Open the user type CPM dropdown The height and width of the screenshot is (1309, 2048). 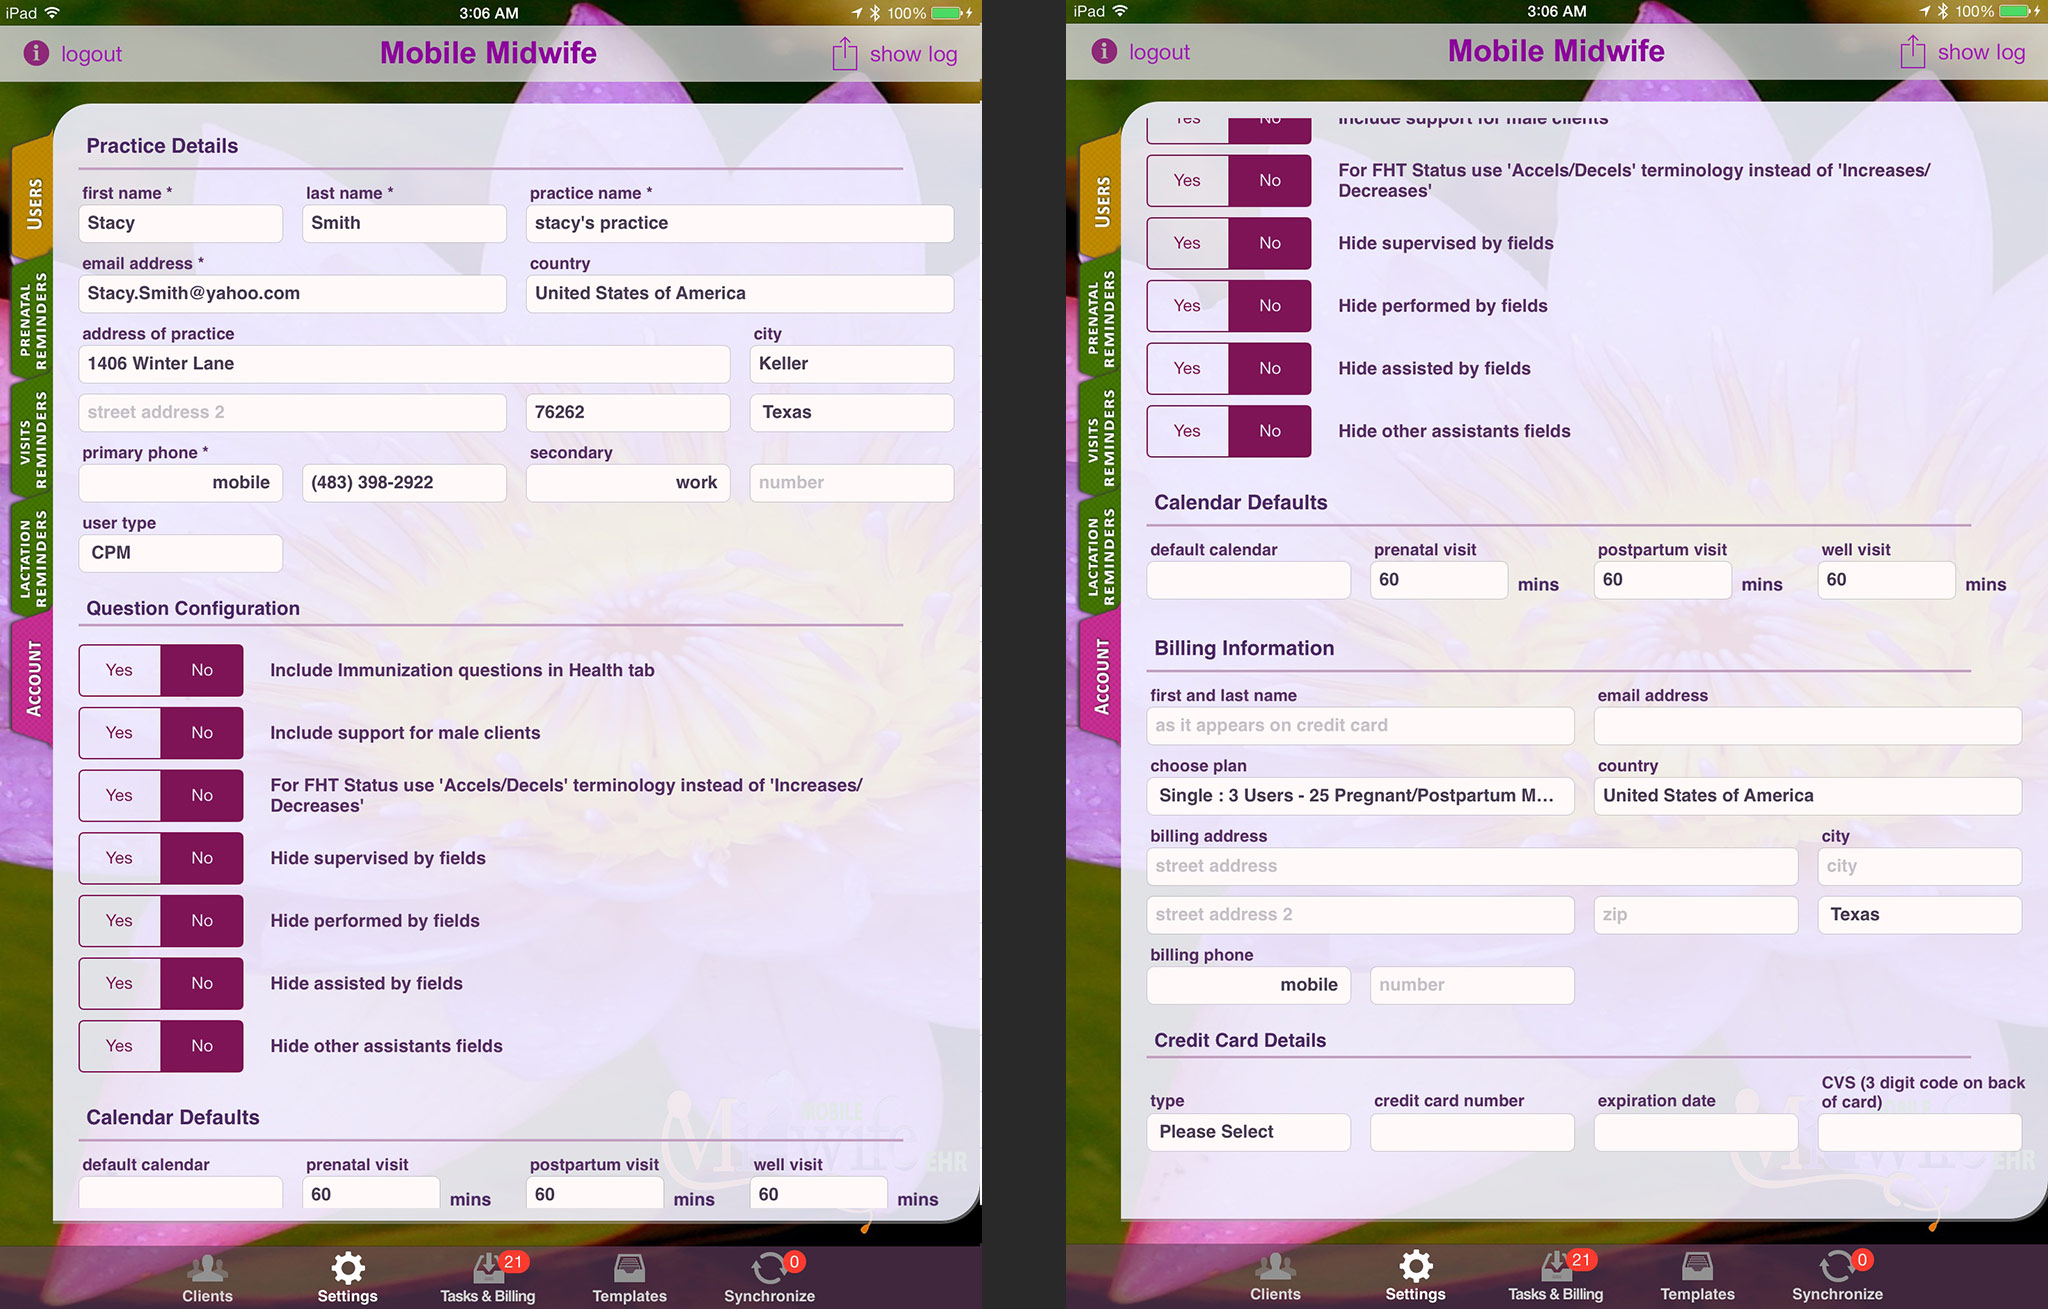click(x=180, y=553)
